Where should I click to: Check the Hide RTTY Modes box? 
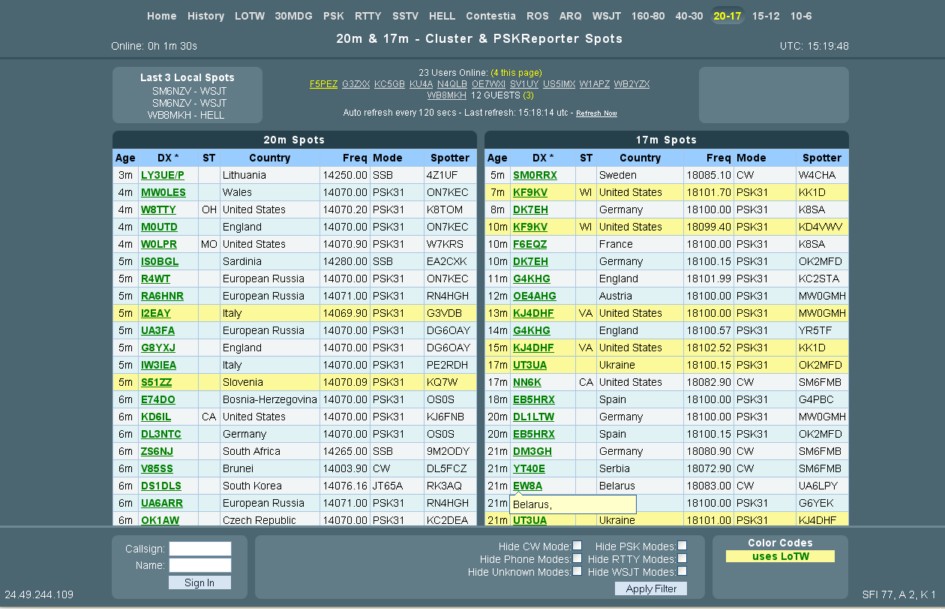coord(682,559)
